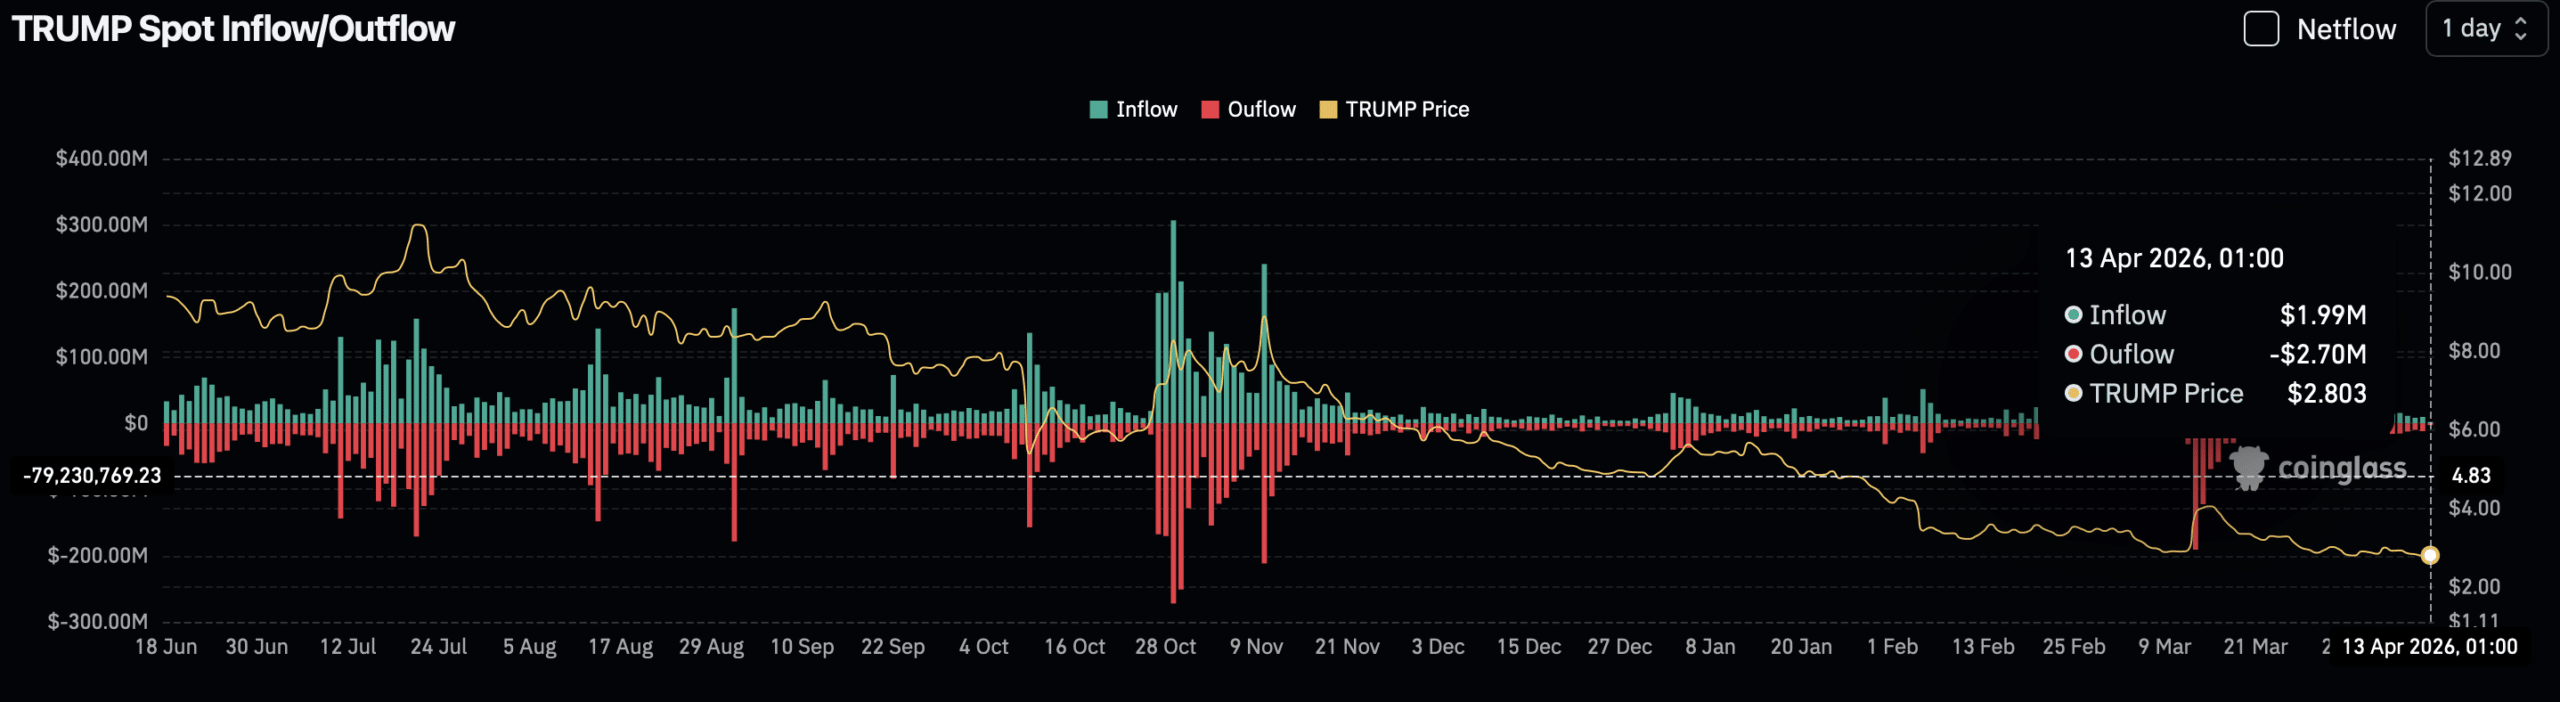2560x702 pixels.
Task: Click the 13 Apr 2026 date axis label
Action: click(2428, 647)
